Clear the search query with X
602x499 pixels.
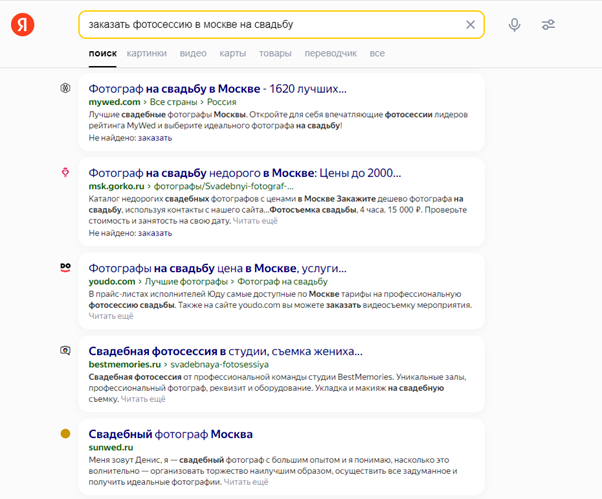click(470, 25)
